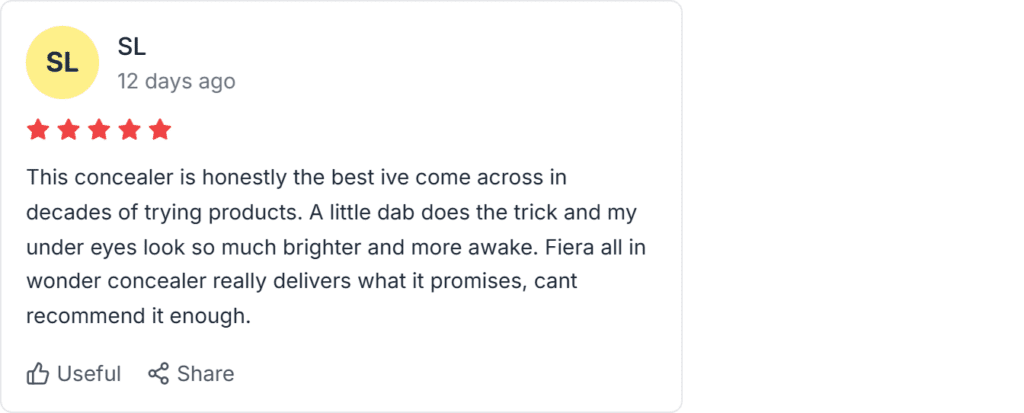Open reviewer name SL beside avatar

[132, 46]
